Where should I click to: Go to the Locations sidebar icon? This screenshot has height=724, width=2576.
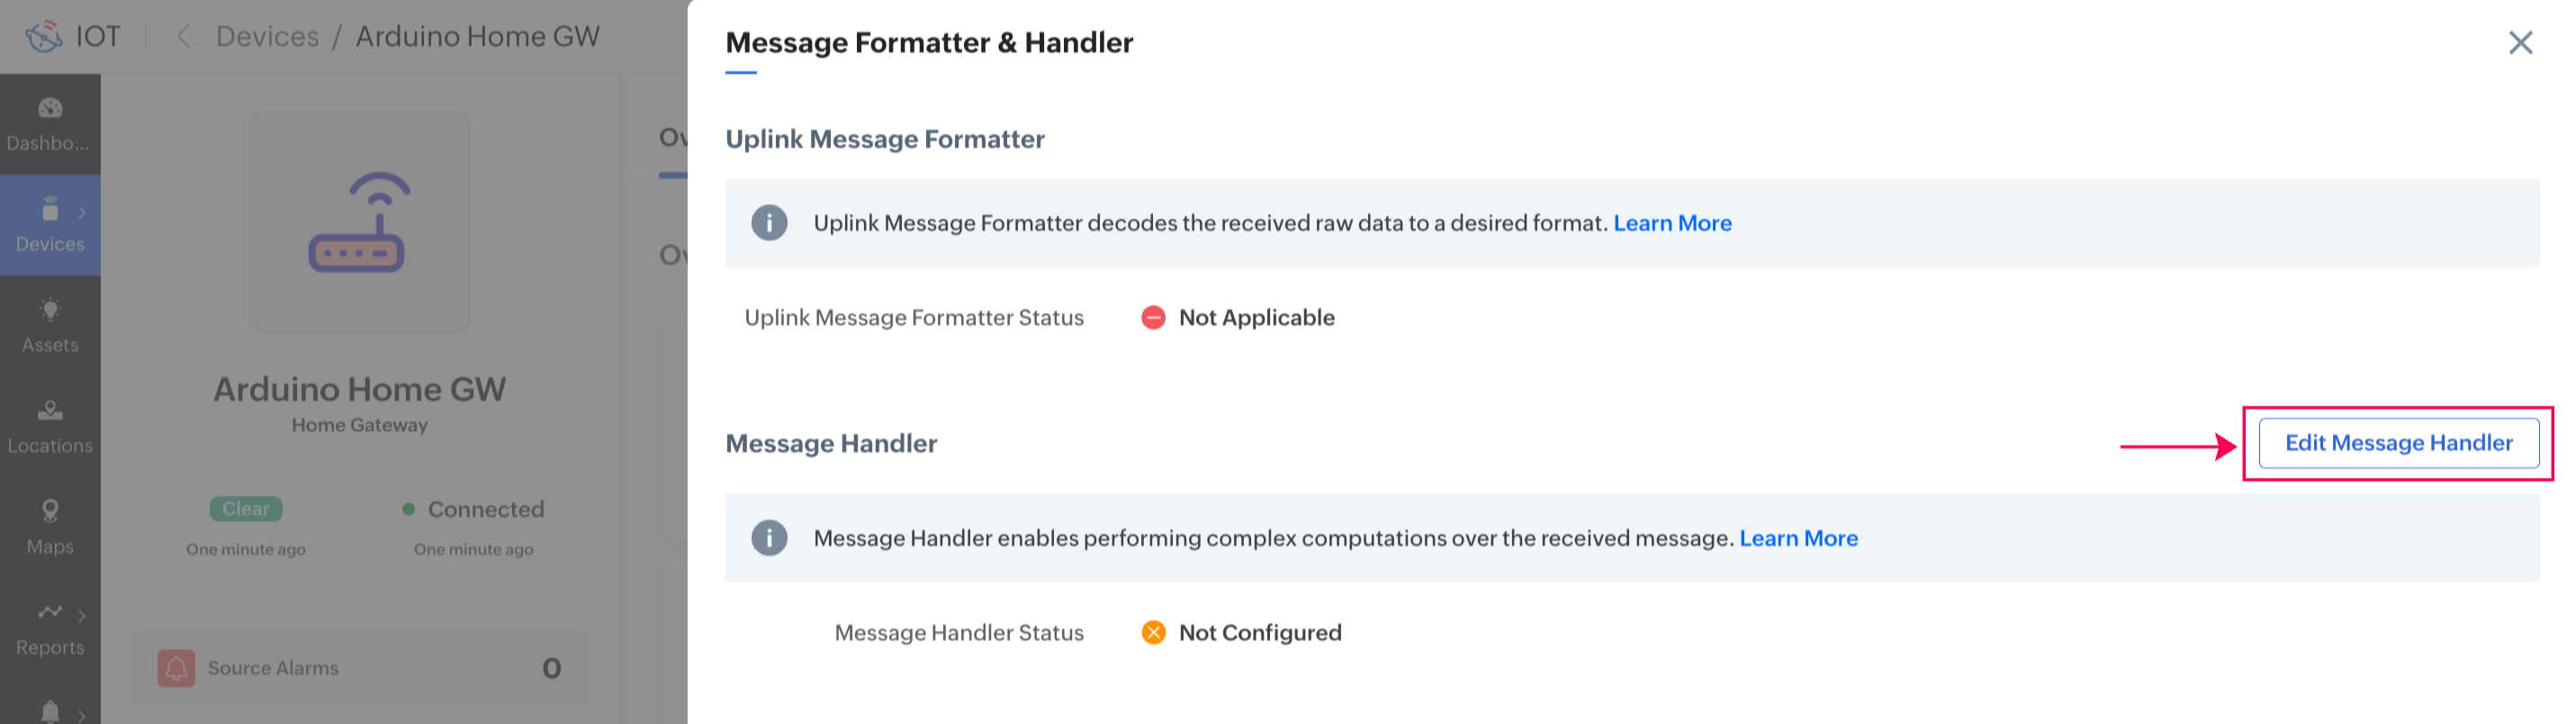click(x=50, y=411)
